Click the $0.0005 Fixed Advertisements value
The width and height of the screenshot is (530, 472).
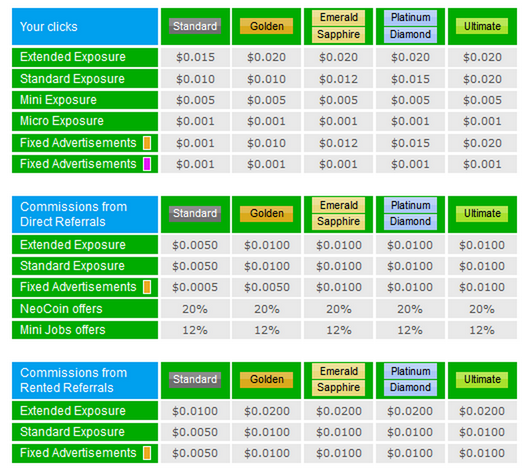(x=195, y=287)
